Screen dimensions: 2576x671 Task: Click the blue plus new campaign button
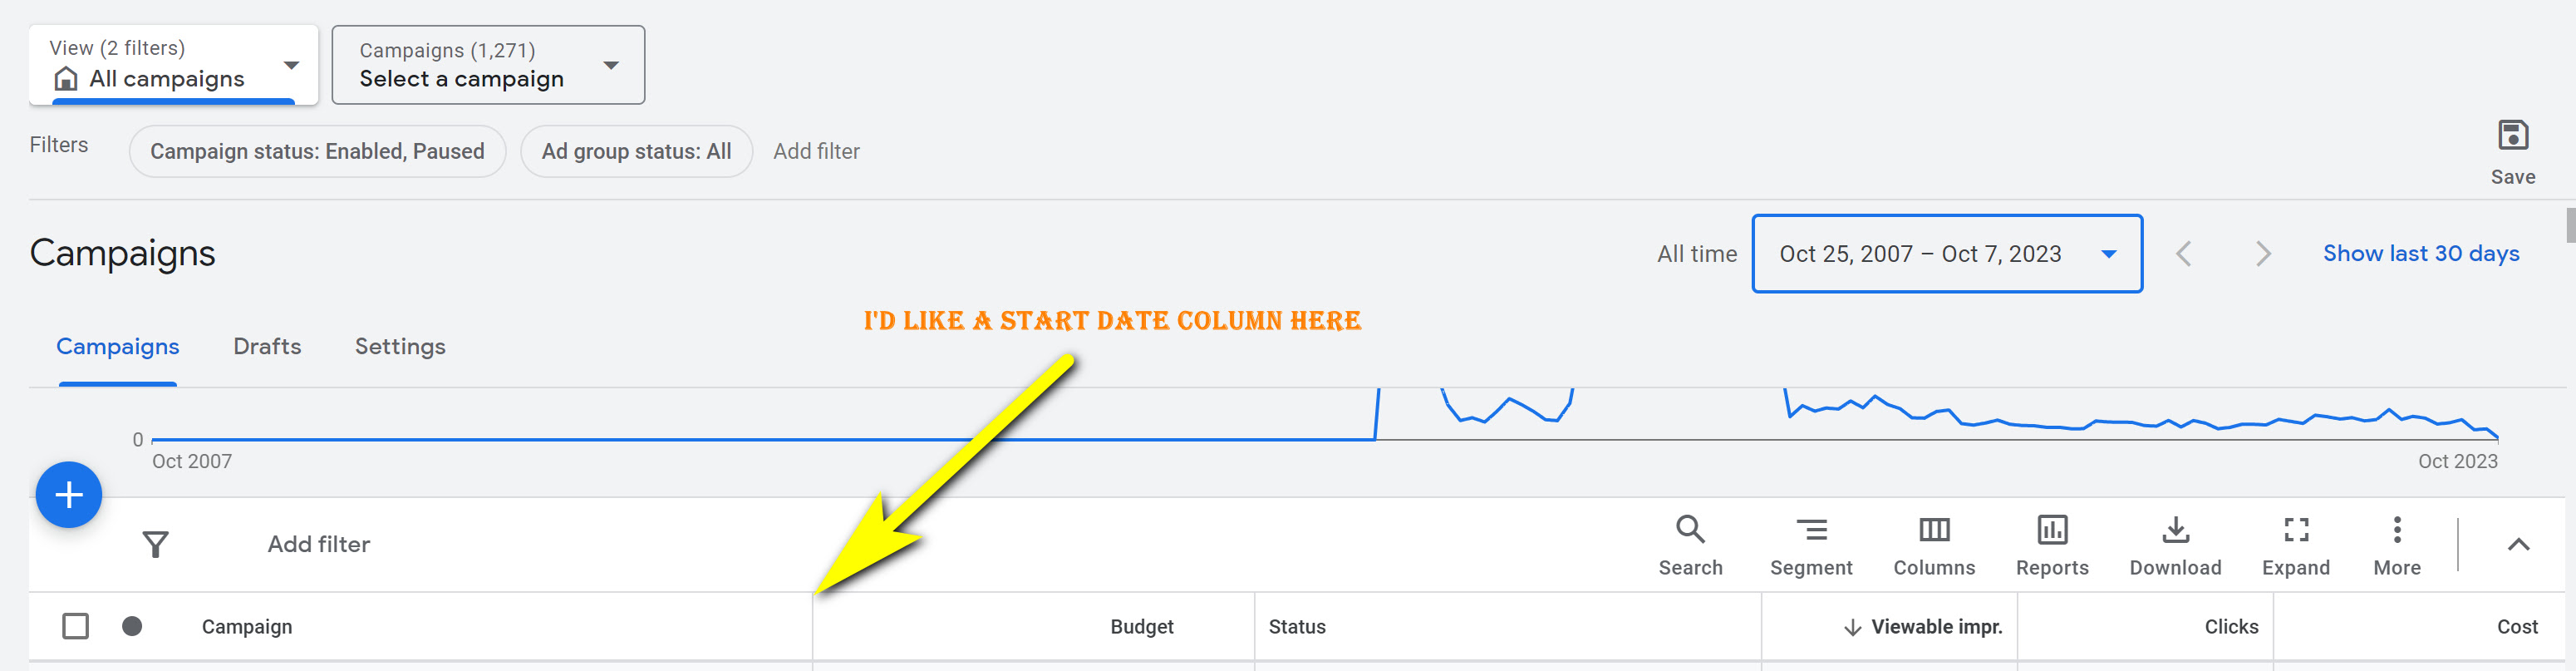point(69,494)
